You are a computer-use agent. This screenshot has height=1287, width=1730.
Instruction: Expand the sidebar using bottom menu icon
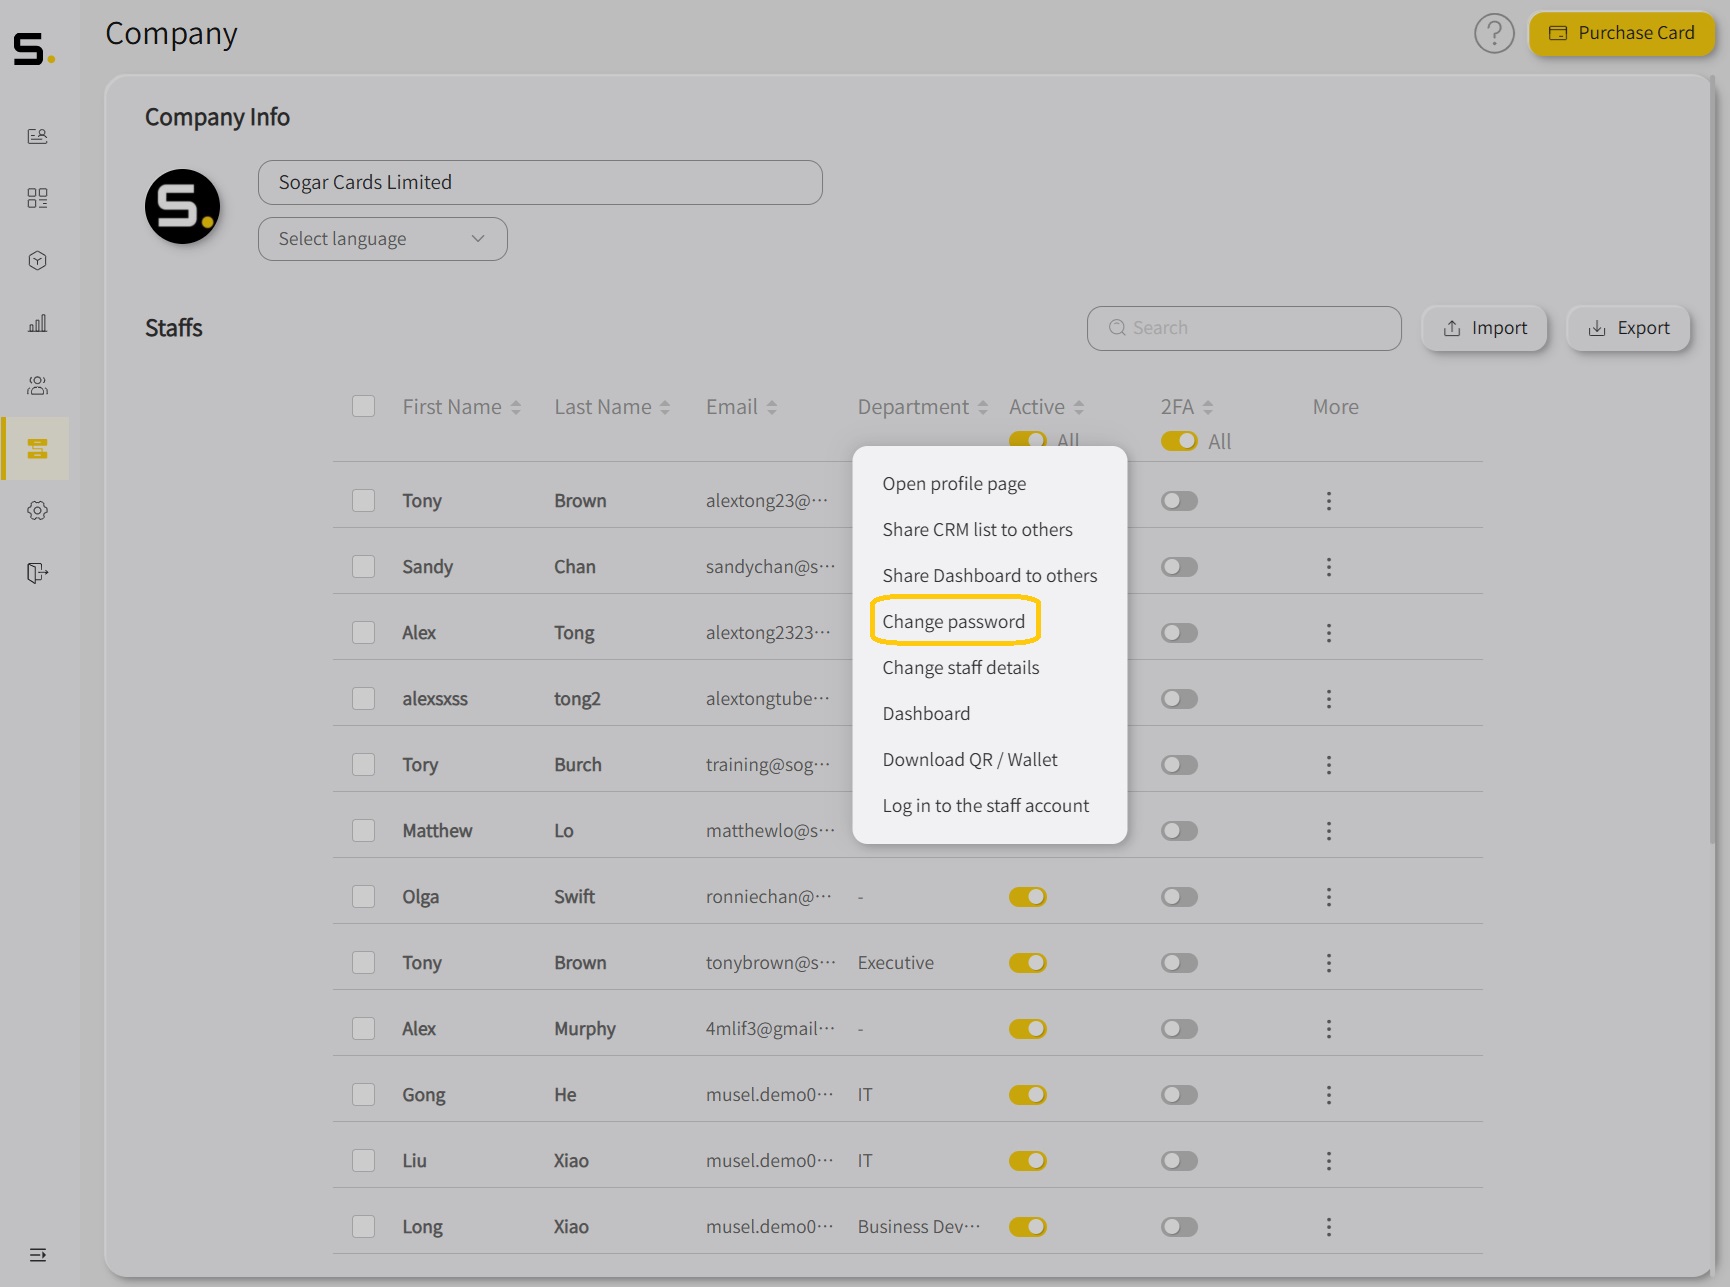pyautogui.click(x=37, y=1255)
